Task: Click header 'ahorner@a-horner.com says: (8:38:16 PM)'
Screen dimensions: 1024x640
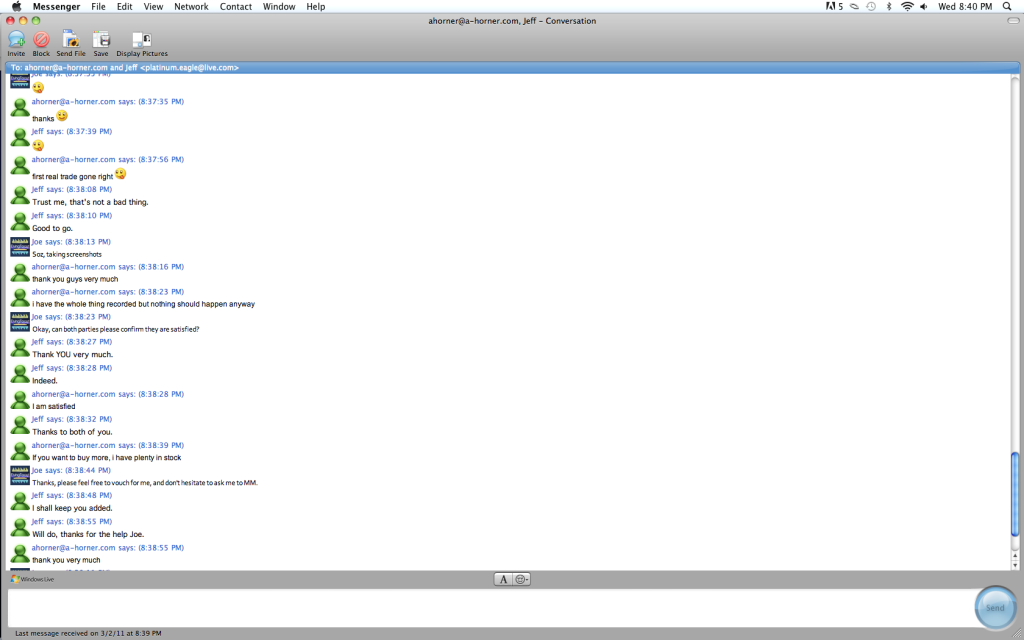Action: pyautogui.click(x=108, y=266)
